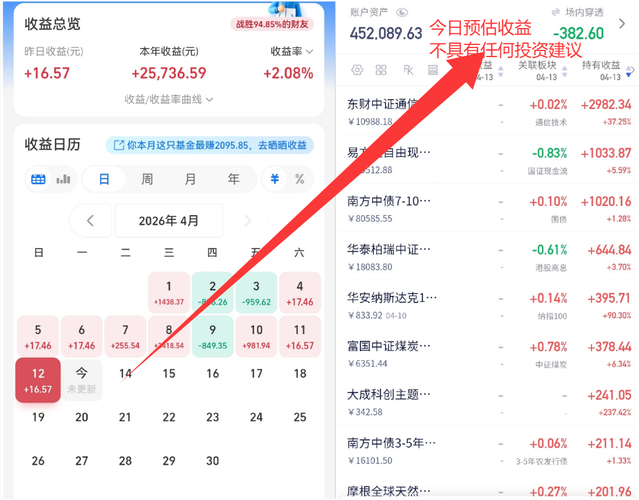The width and height of the screenshot is (639, 500).
Task: Tap 中证煤炭 sector label
Action: coord(551,365)
